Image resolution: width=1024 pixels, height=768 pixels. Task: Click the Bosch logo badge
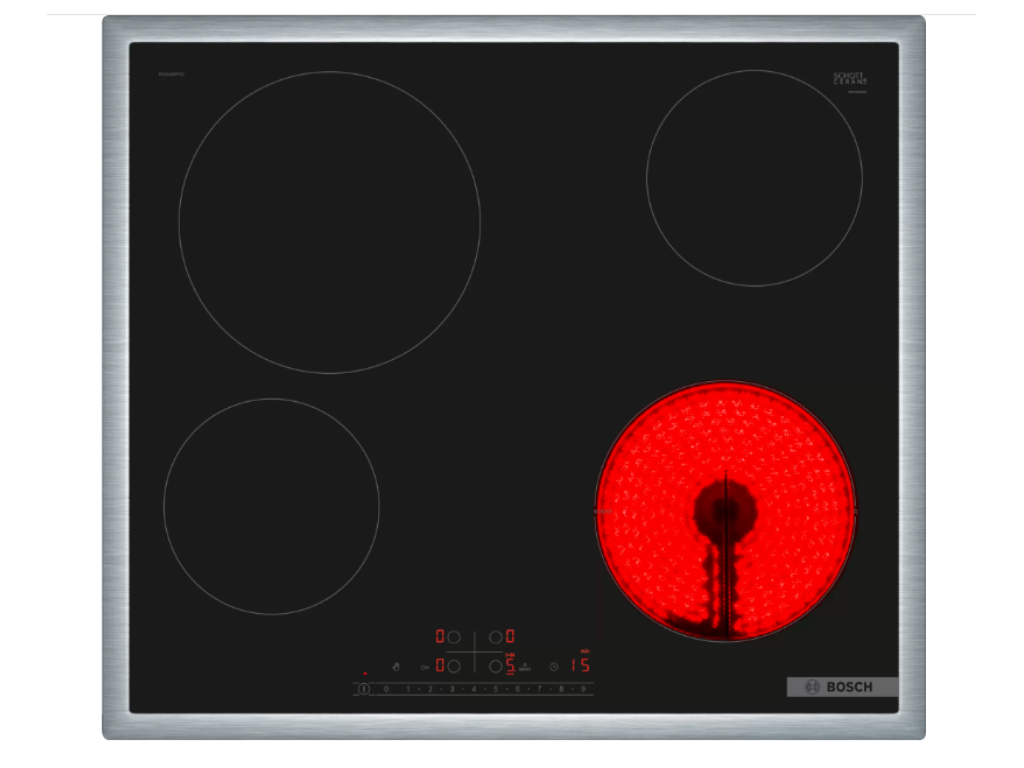(841, 687)
